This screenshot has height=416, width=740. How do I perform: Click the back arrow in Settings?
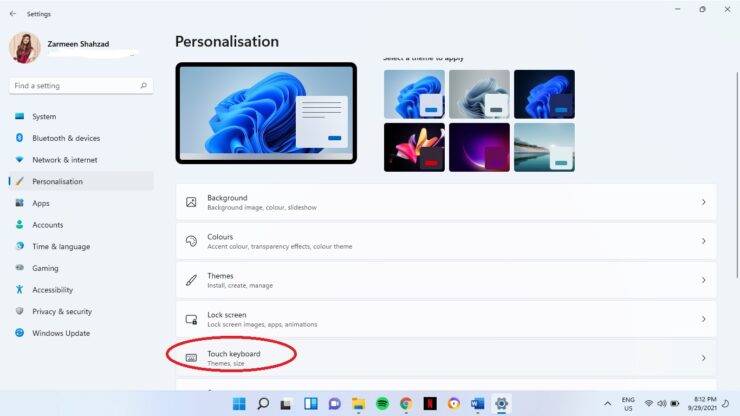click(x=12, y=14)
